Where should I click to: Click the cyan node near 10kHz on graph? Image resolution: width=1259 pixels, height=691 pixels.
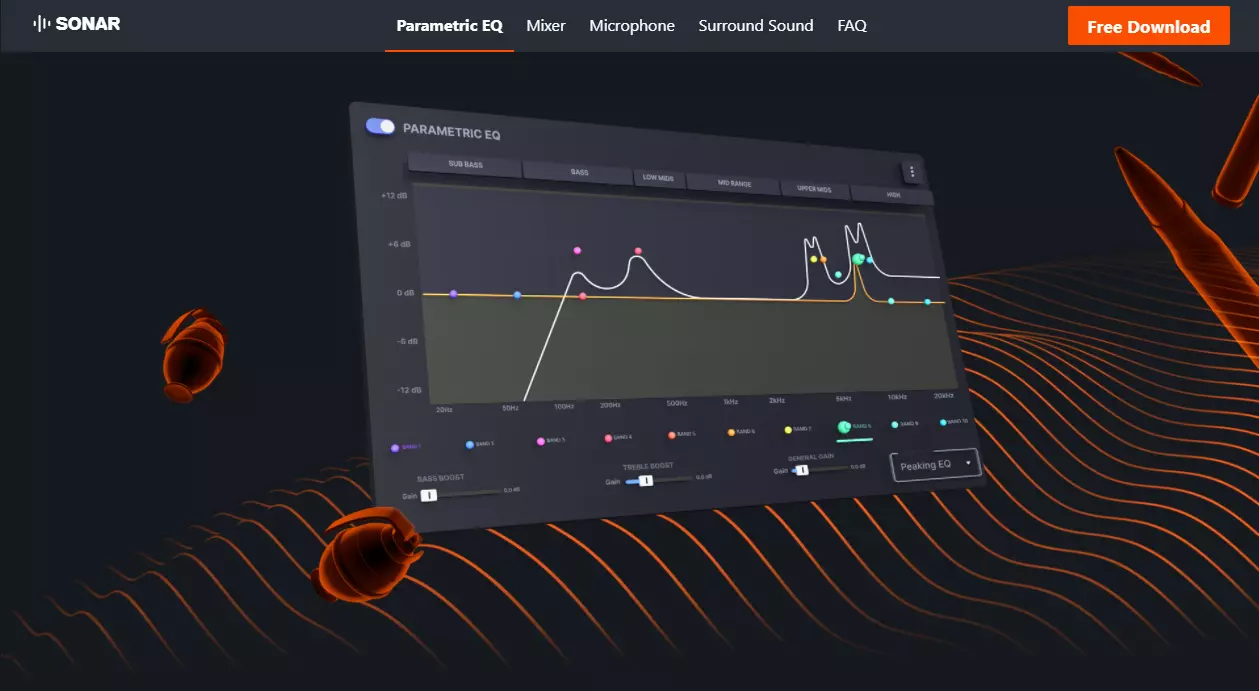[x=891, y=301]
